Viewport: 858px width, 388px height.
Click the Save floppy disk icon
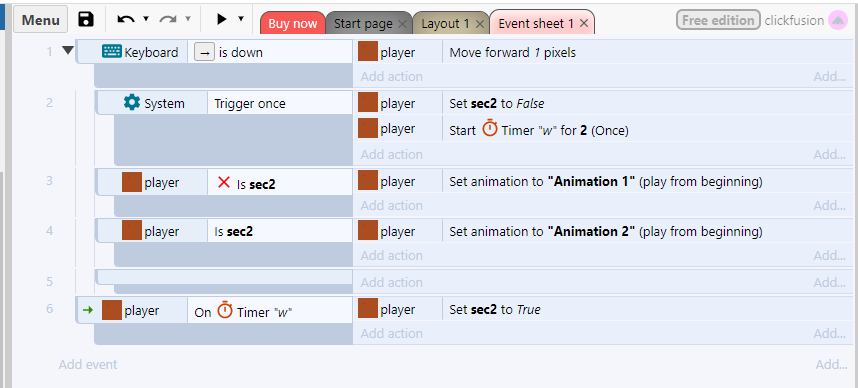(x=86, y=20)
